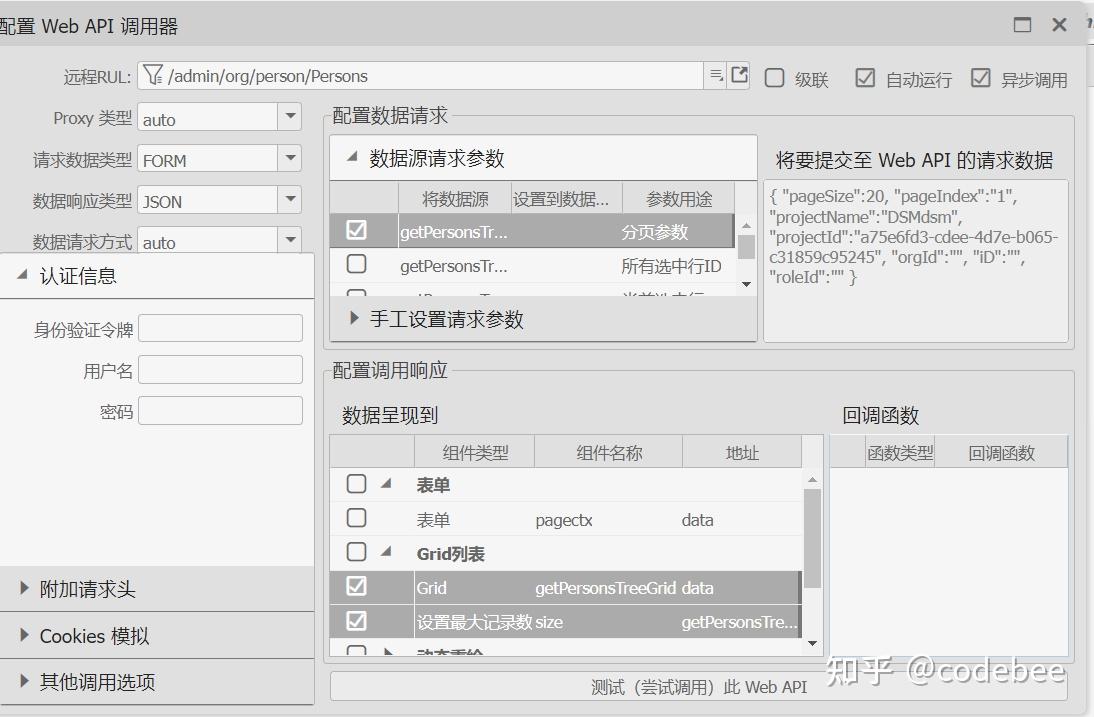Screen dimensions: 1094x717
Task: Check the pagectx 表单 row checkbox
Action: click(356, 518)
